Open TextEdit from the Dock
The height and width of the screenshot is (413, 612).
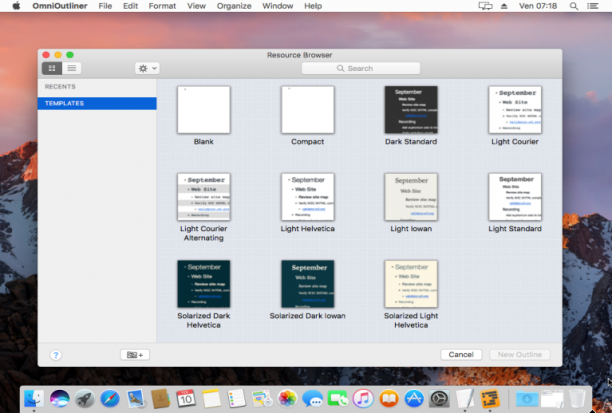(465, 399)
